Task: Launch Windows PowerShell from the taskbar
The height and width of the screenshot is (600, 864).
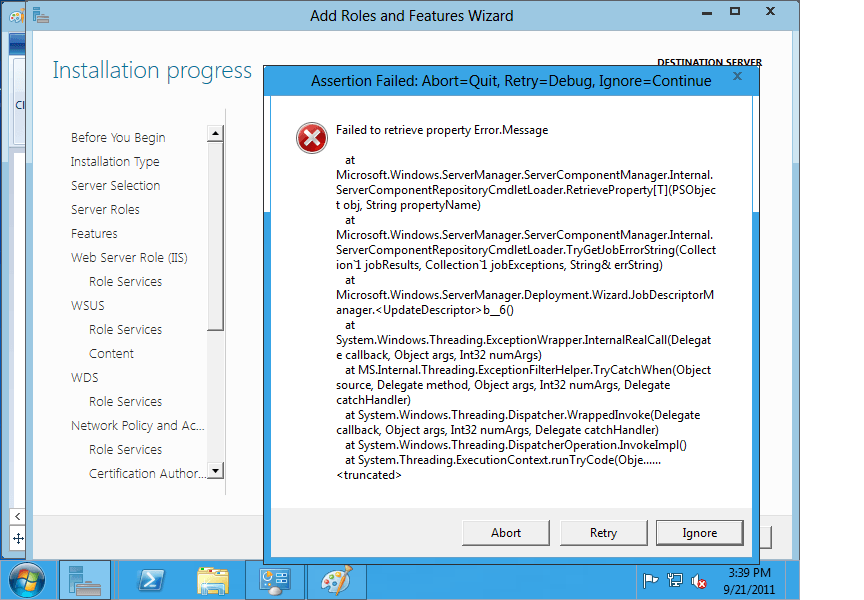Action: (150, 580)
